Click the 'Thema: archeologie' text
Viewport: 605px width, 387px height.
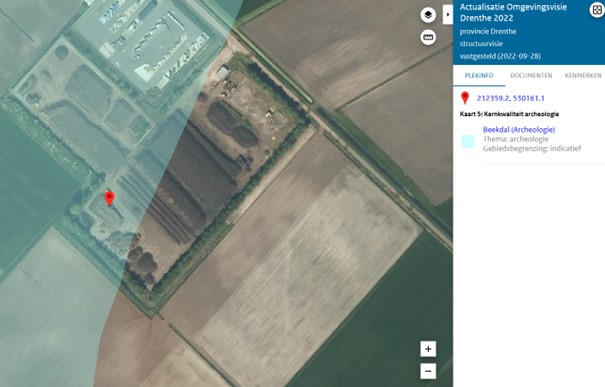515,139
